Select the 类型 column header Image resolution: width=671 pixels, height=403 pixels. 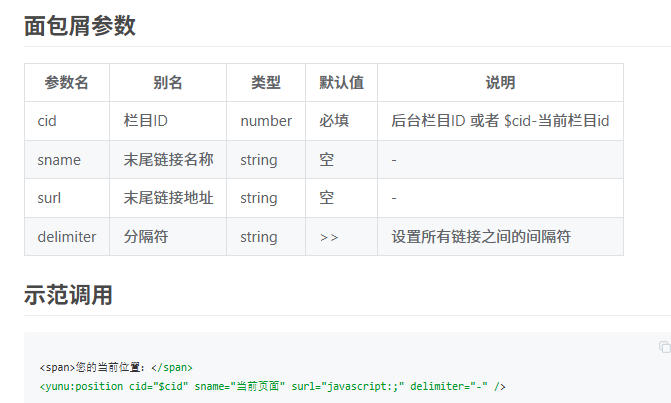pyautogui.click(x=265, y=83)
